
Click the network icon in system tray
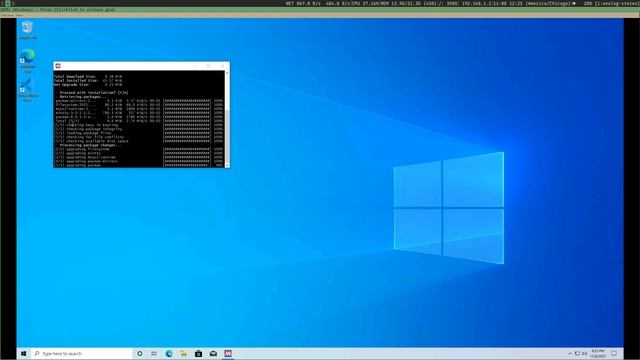[x=577, y=353]
